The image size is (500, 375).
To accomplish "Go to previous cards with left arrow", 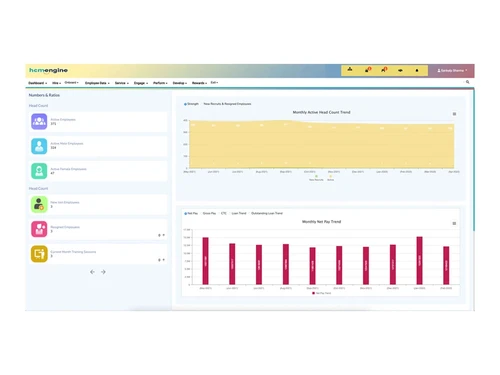I will point(92,272).
